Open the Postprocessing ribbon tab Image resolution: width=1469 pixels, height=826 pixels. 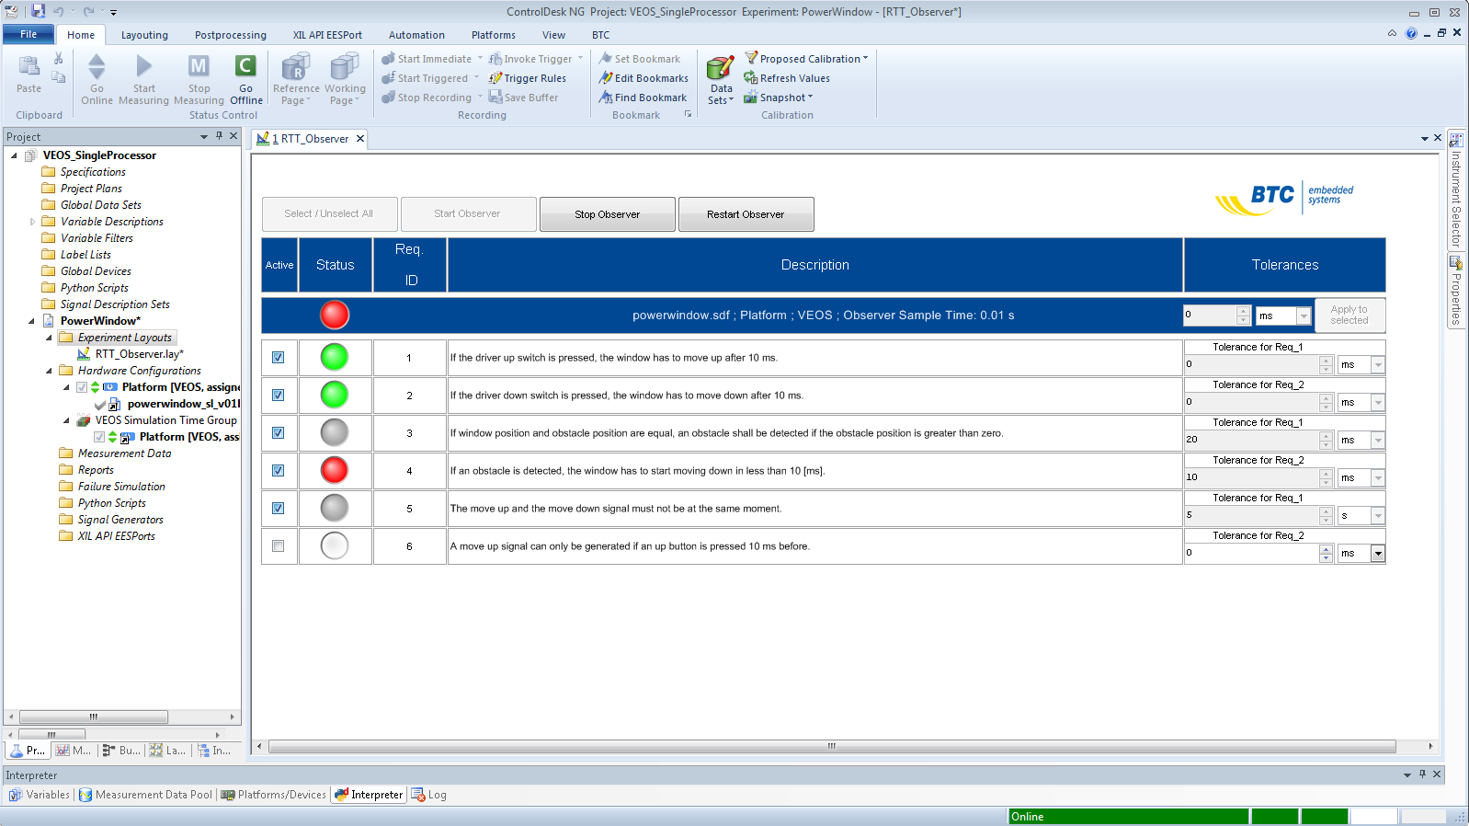pos(230,35)
